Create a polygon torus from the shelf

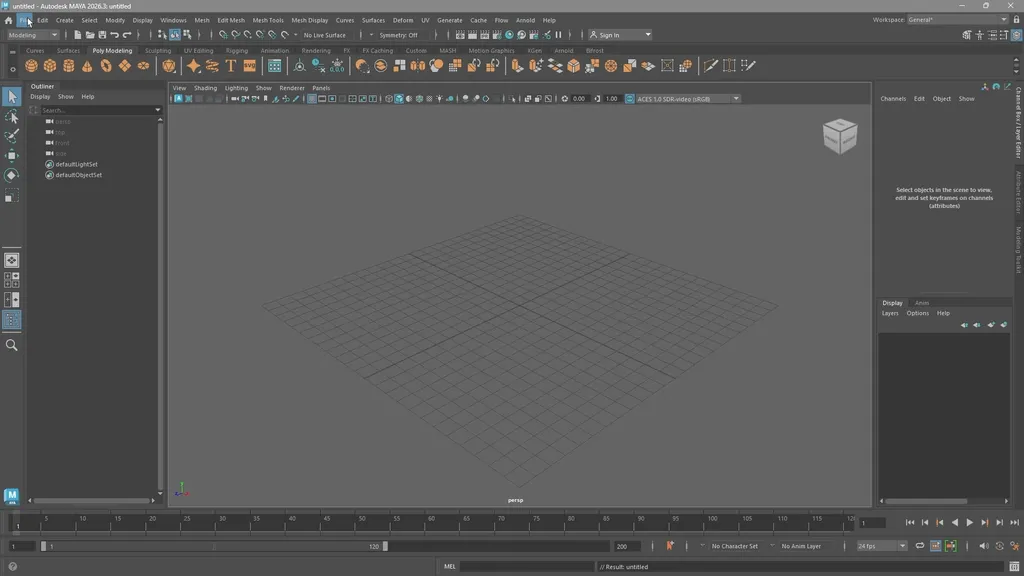pos(105,65)
